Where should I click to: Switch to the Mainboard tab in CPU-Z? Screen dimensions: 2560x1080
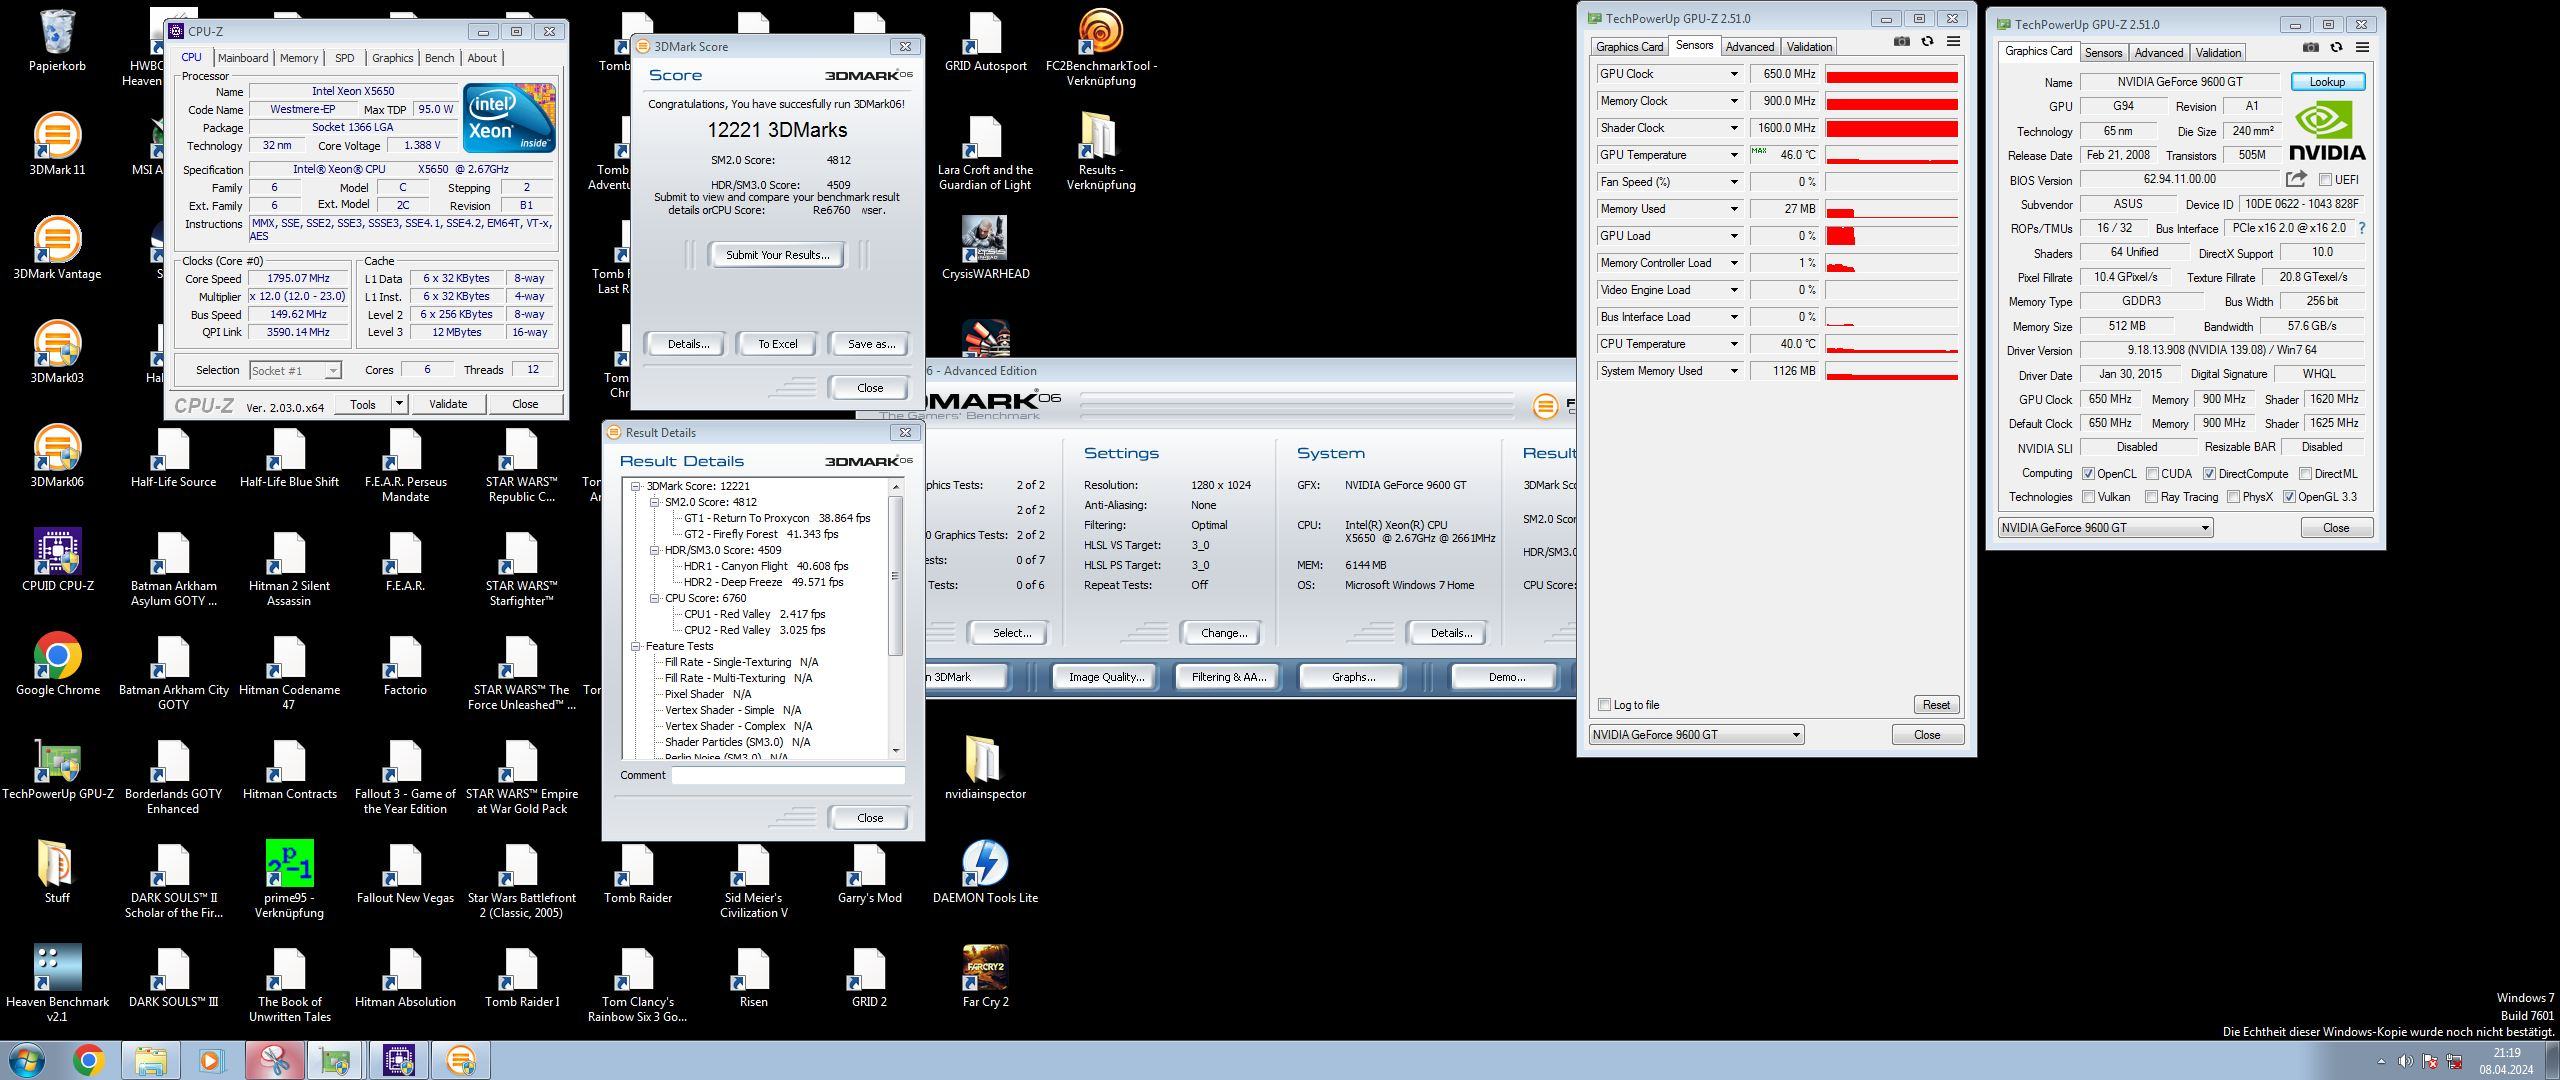point(243,58)
